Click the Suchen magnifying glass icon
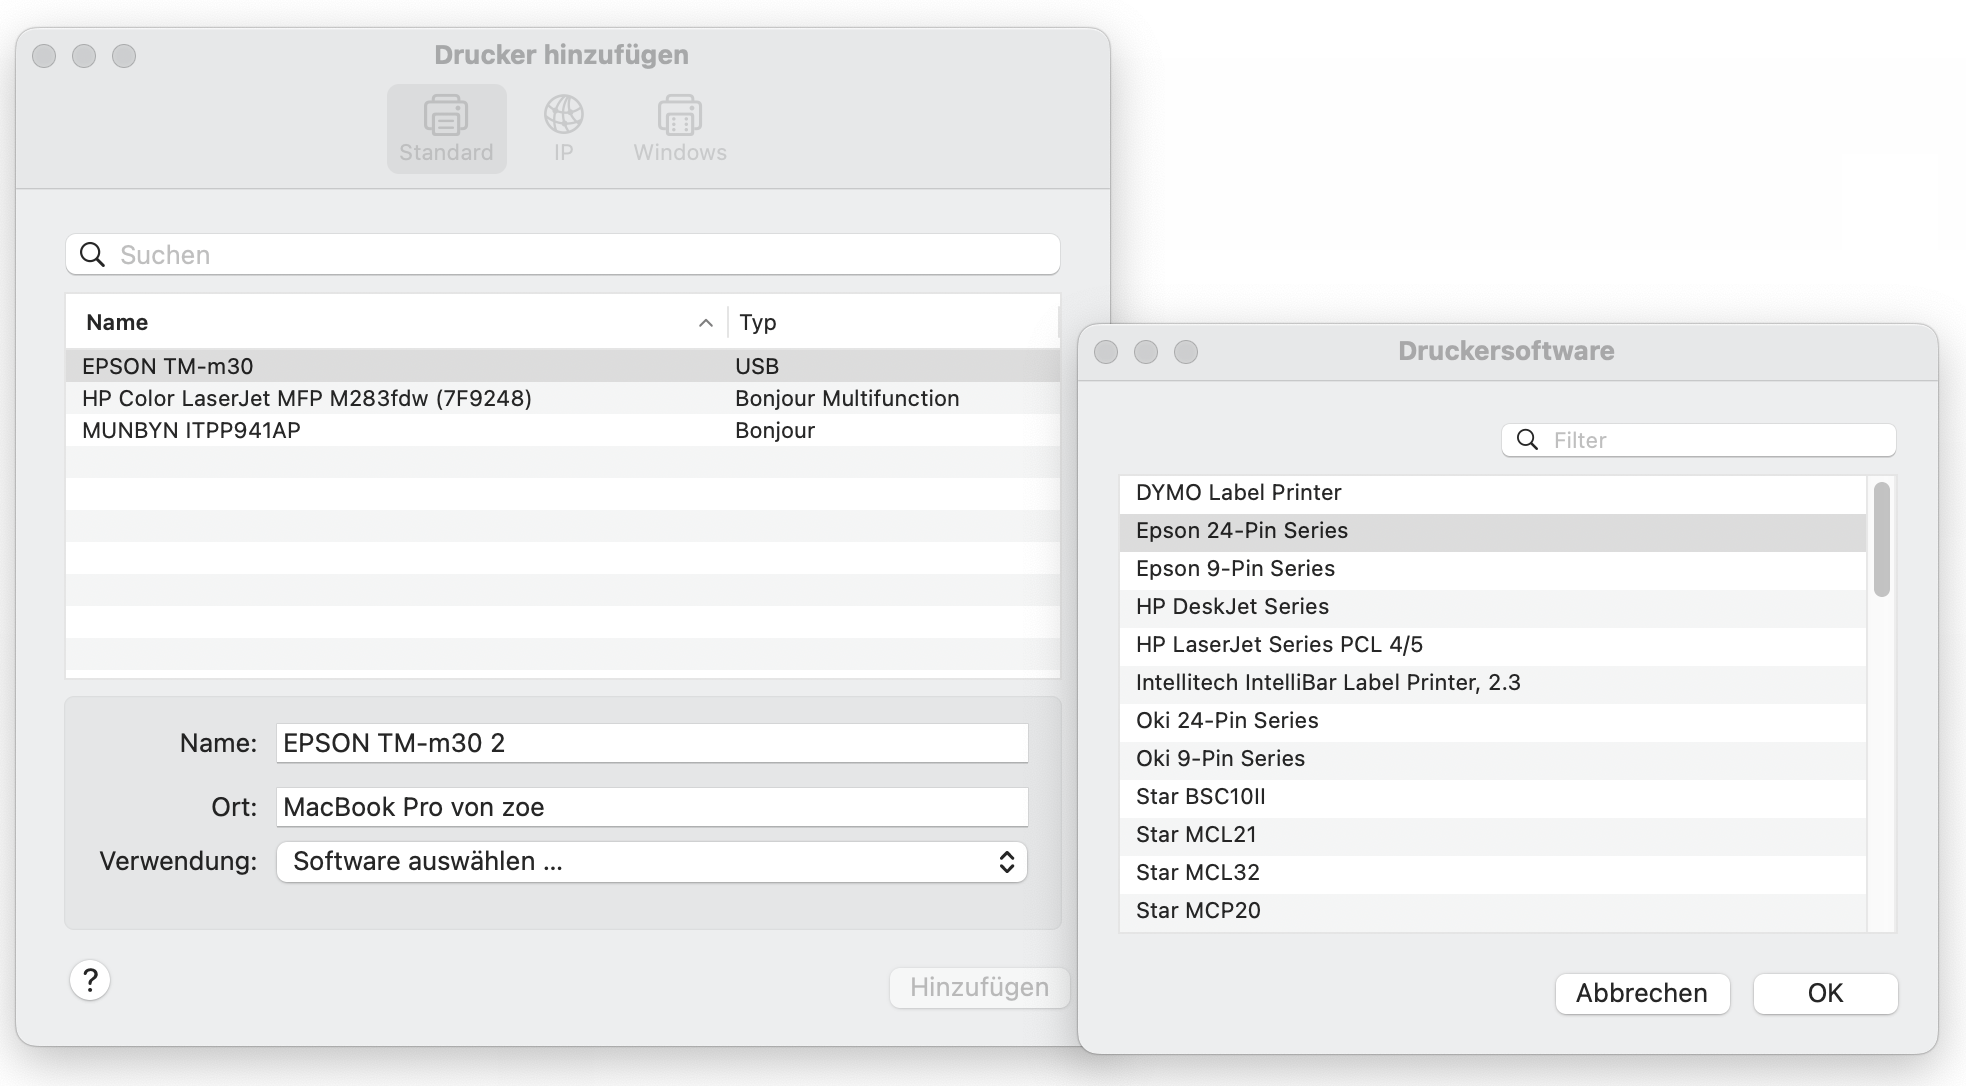The image size is (1966, 1086). tap(93, 255)
